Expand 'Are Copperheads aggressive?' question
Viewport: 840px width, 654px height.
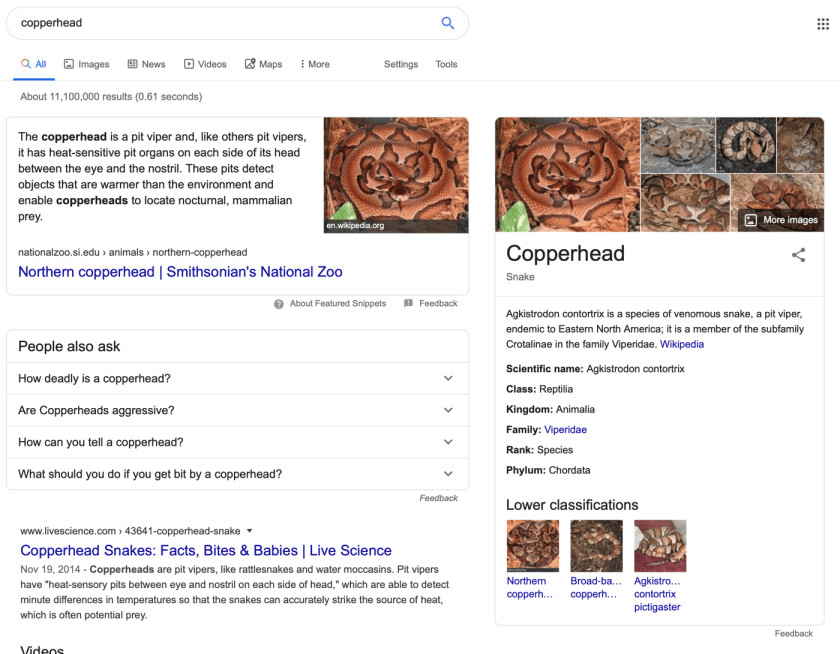coord(237,410)
